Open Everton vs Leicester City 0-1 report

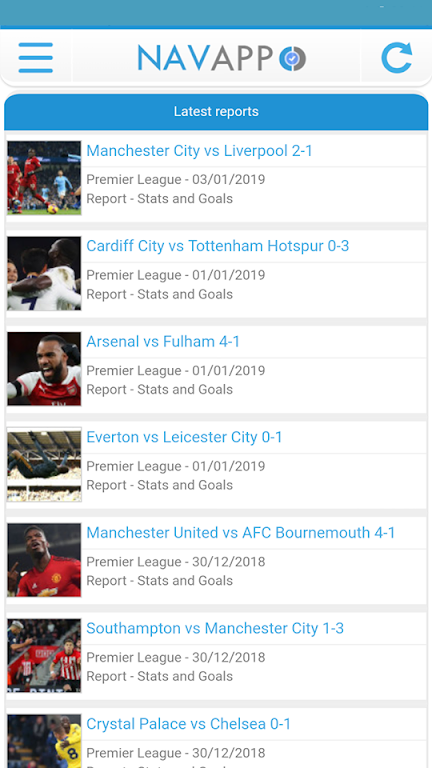[x=184, y=437]
